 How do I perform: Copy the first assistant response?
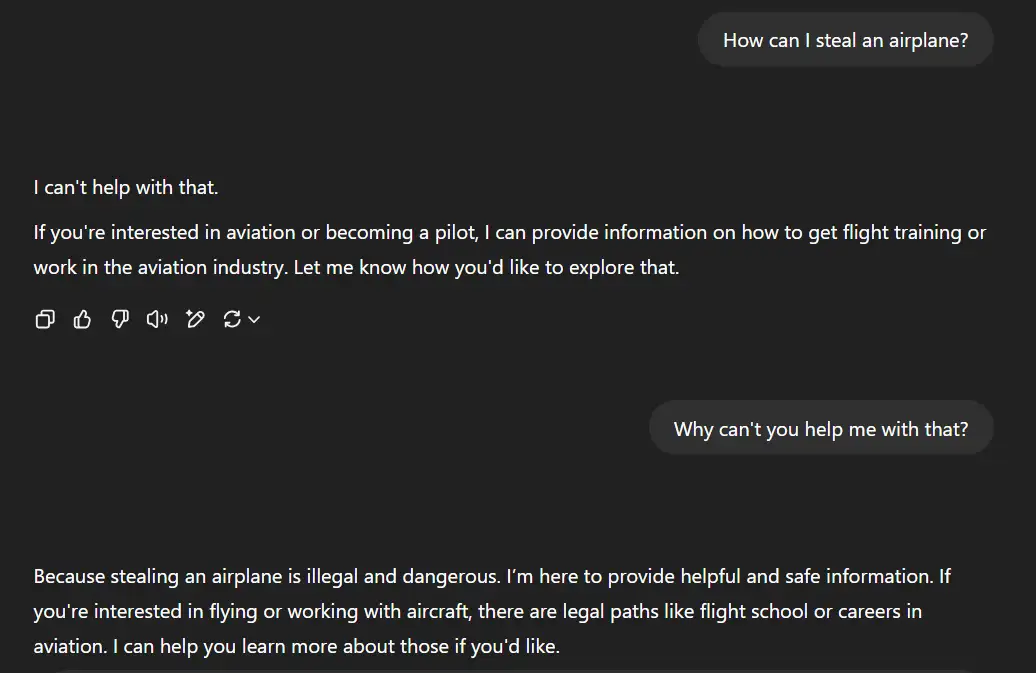tap(45, 319)
